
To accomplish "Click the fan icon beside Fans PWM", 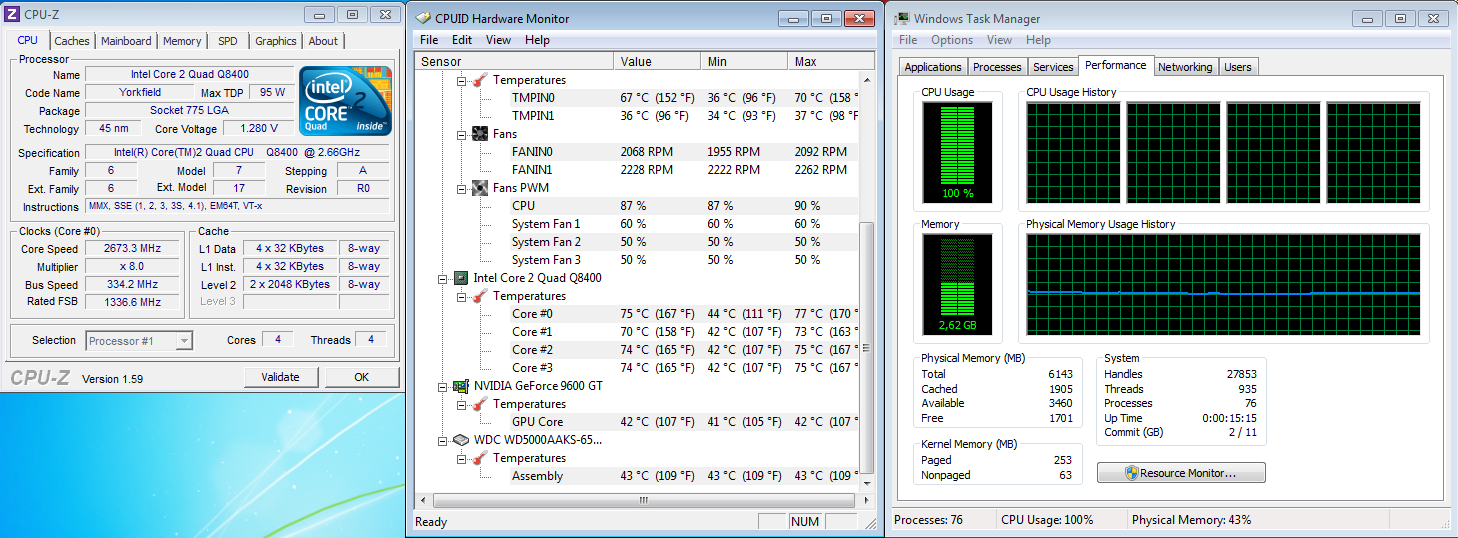I will pos(480,188).
